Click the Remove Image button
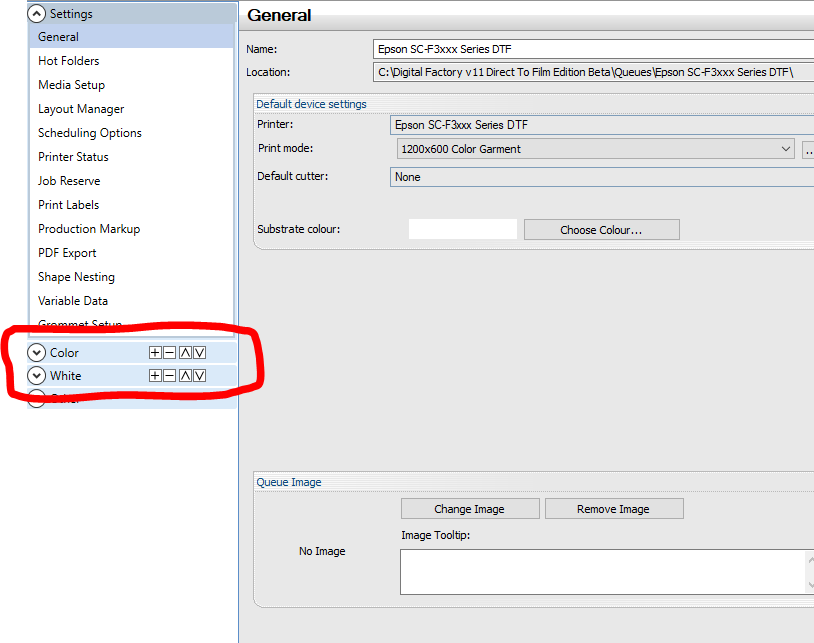 pos(614,509)
